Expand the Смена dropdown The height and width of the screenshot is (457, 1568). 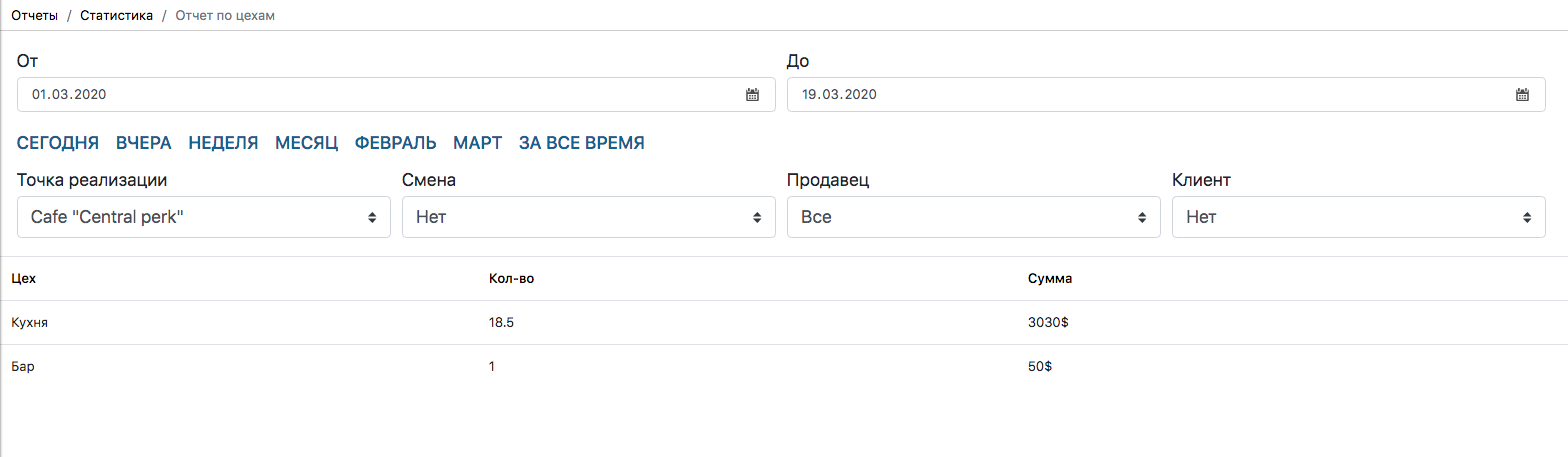tap(588, 217)
